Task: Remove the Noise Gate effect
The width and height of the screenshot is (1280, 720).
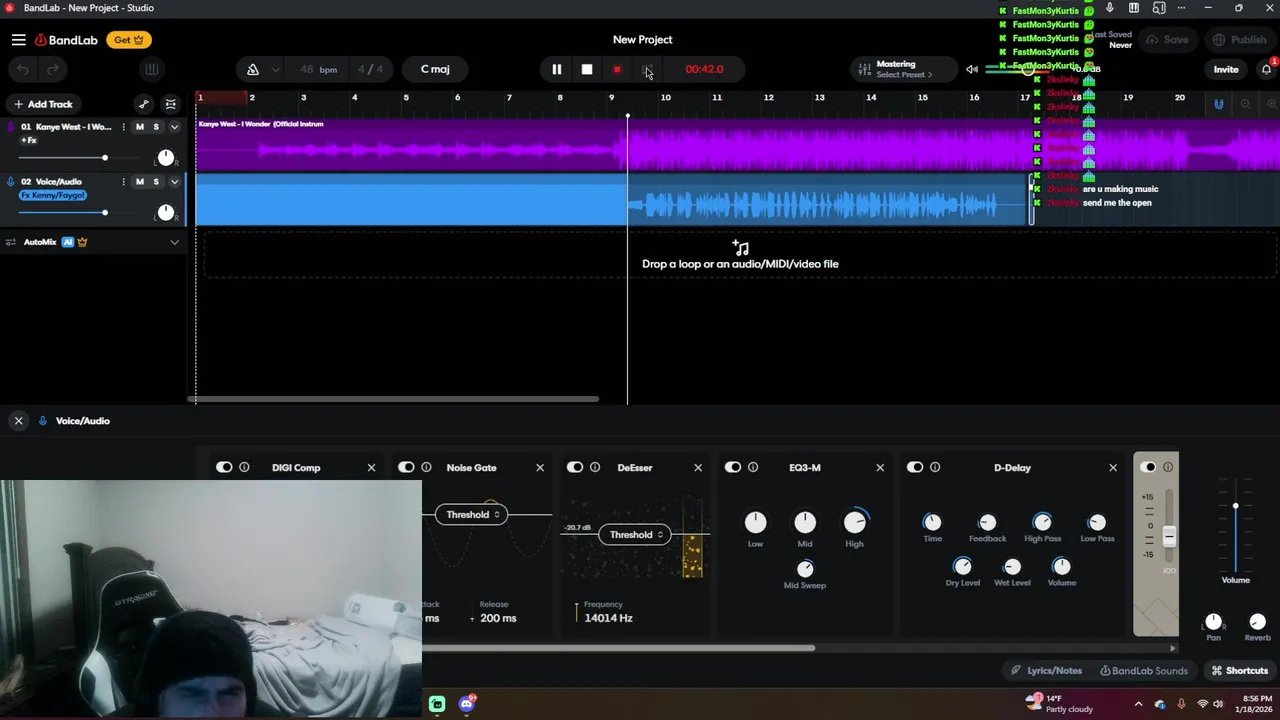Action: point(540,468)
